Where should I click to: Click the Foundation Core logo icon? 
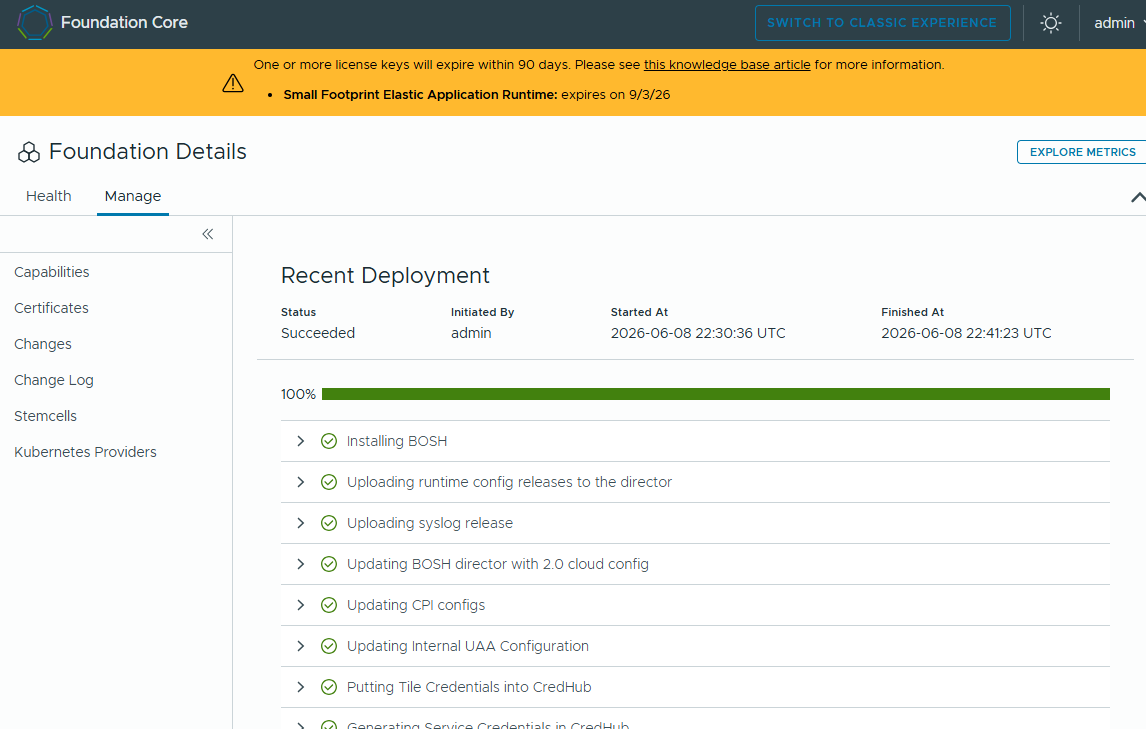[x=34, y=23]
